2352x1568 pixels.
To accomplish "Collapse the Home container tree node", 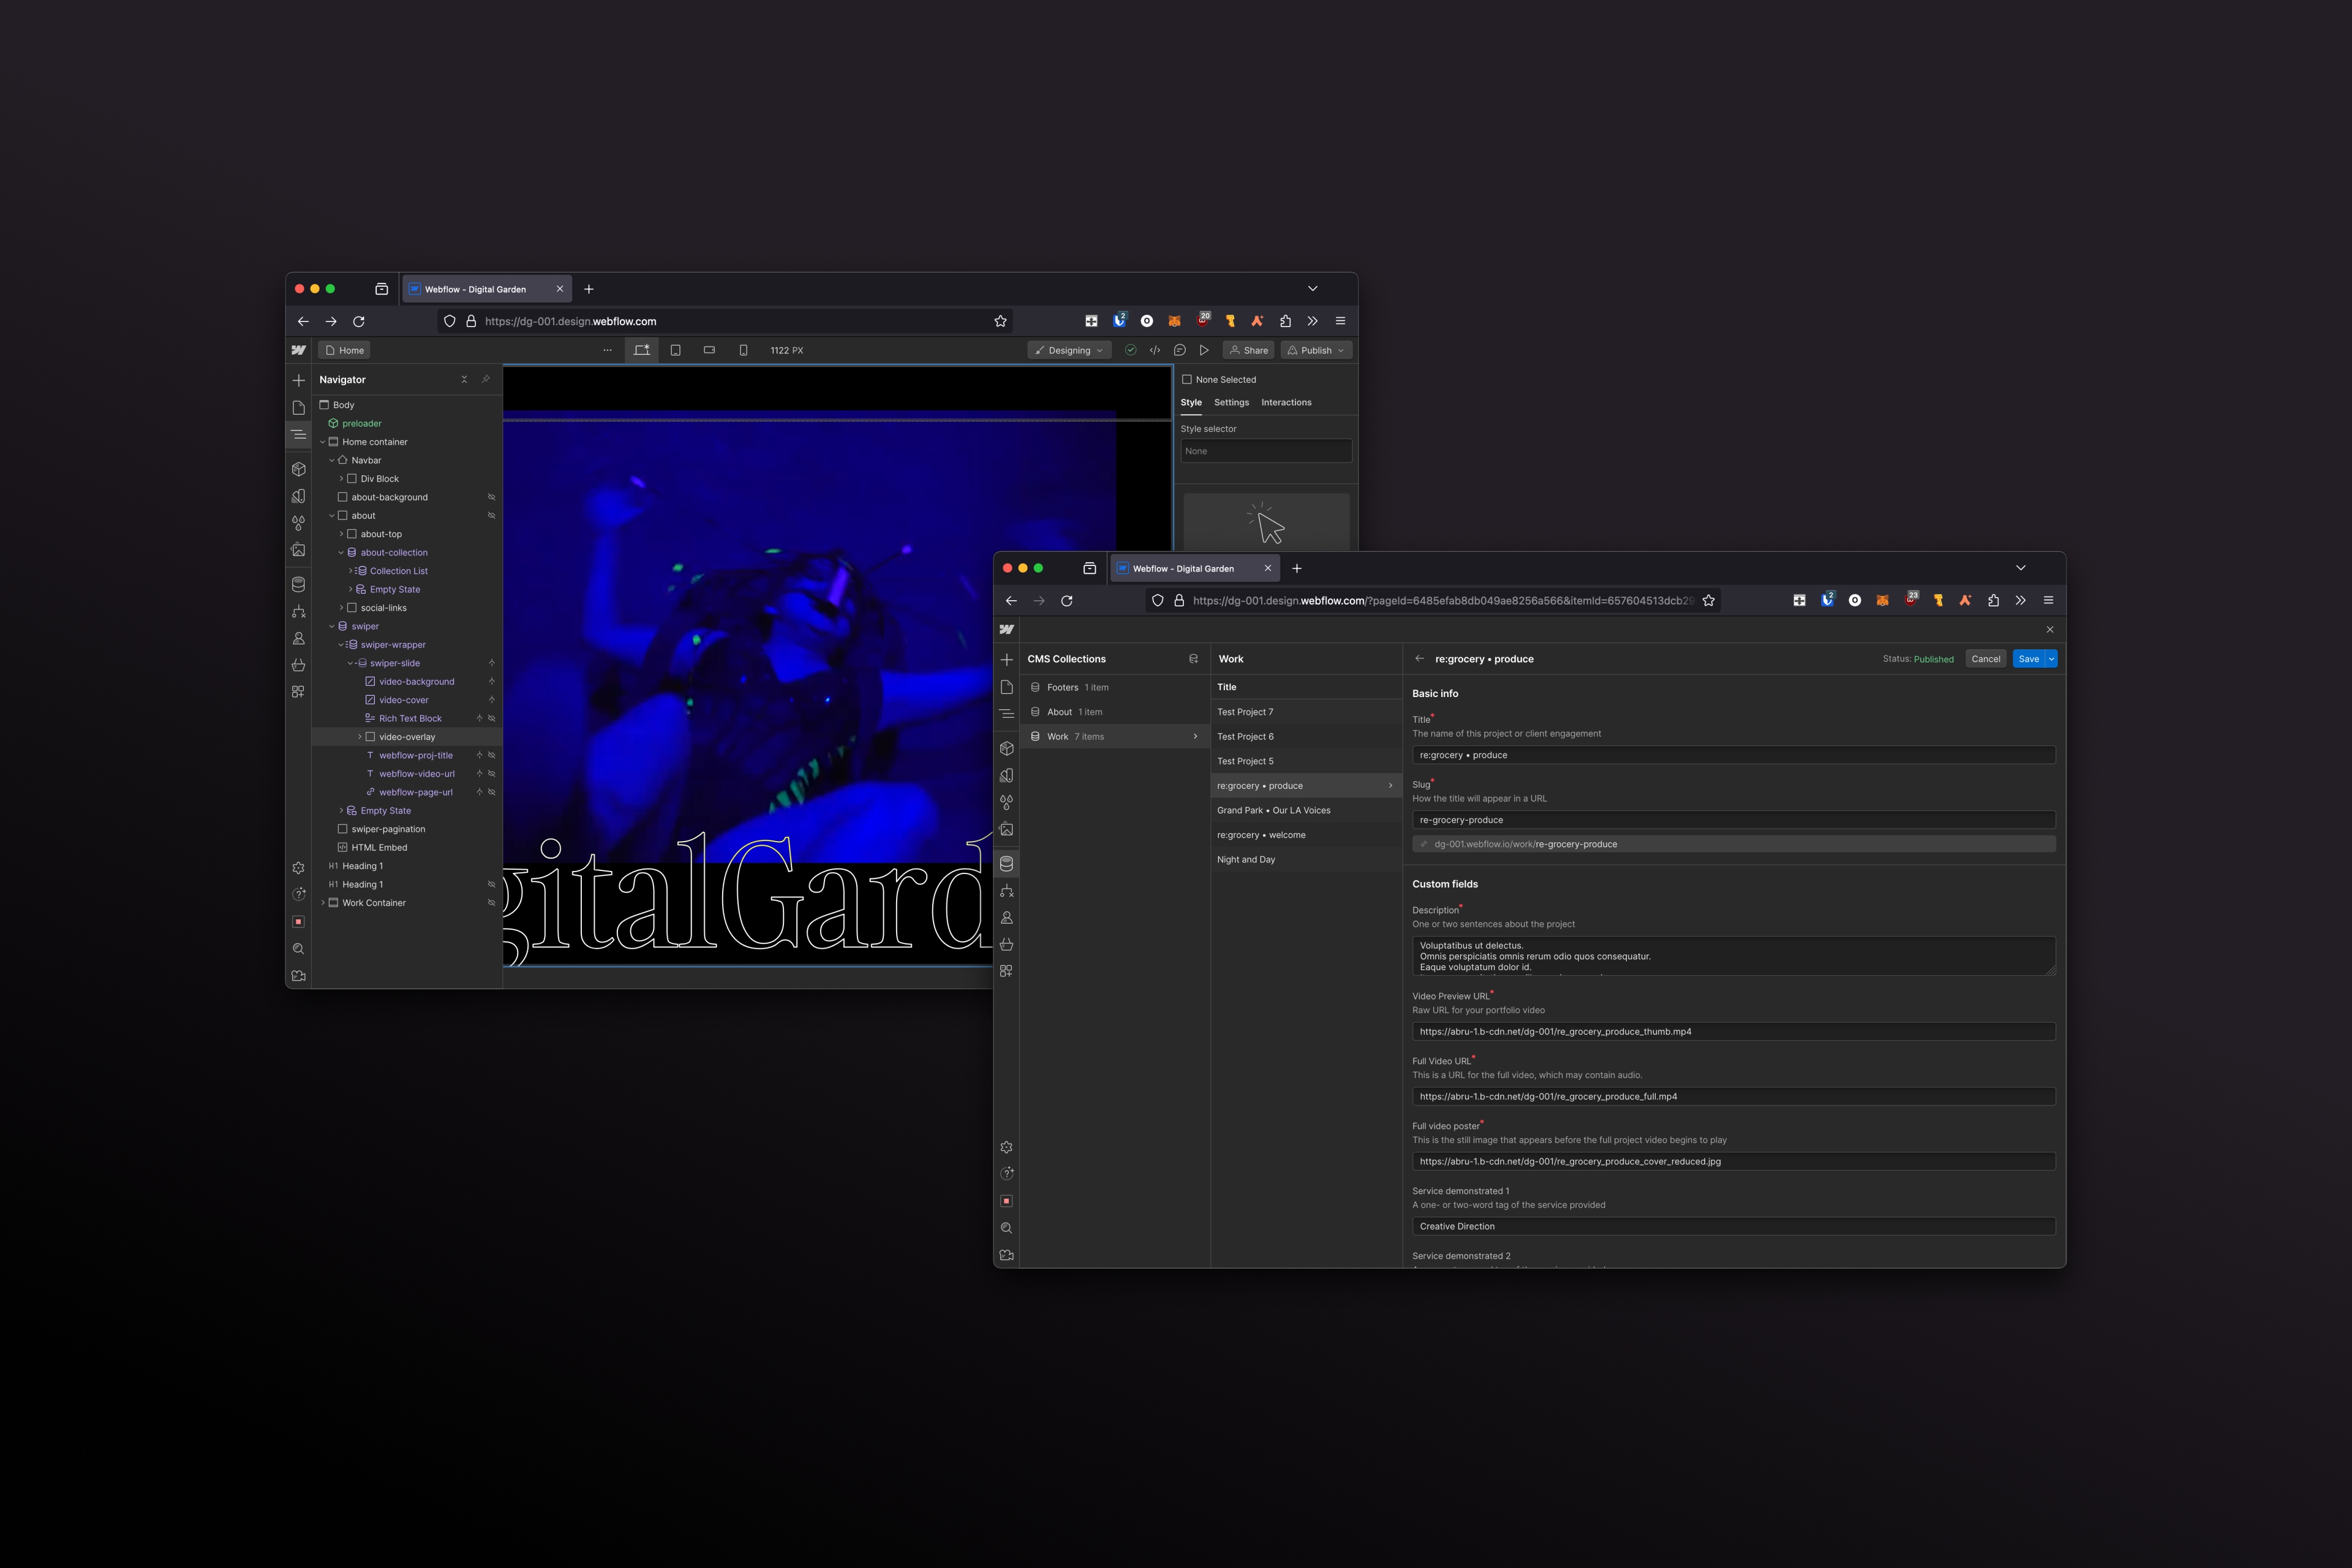I will 323,442.
